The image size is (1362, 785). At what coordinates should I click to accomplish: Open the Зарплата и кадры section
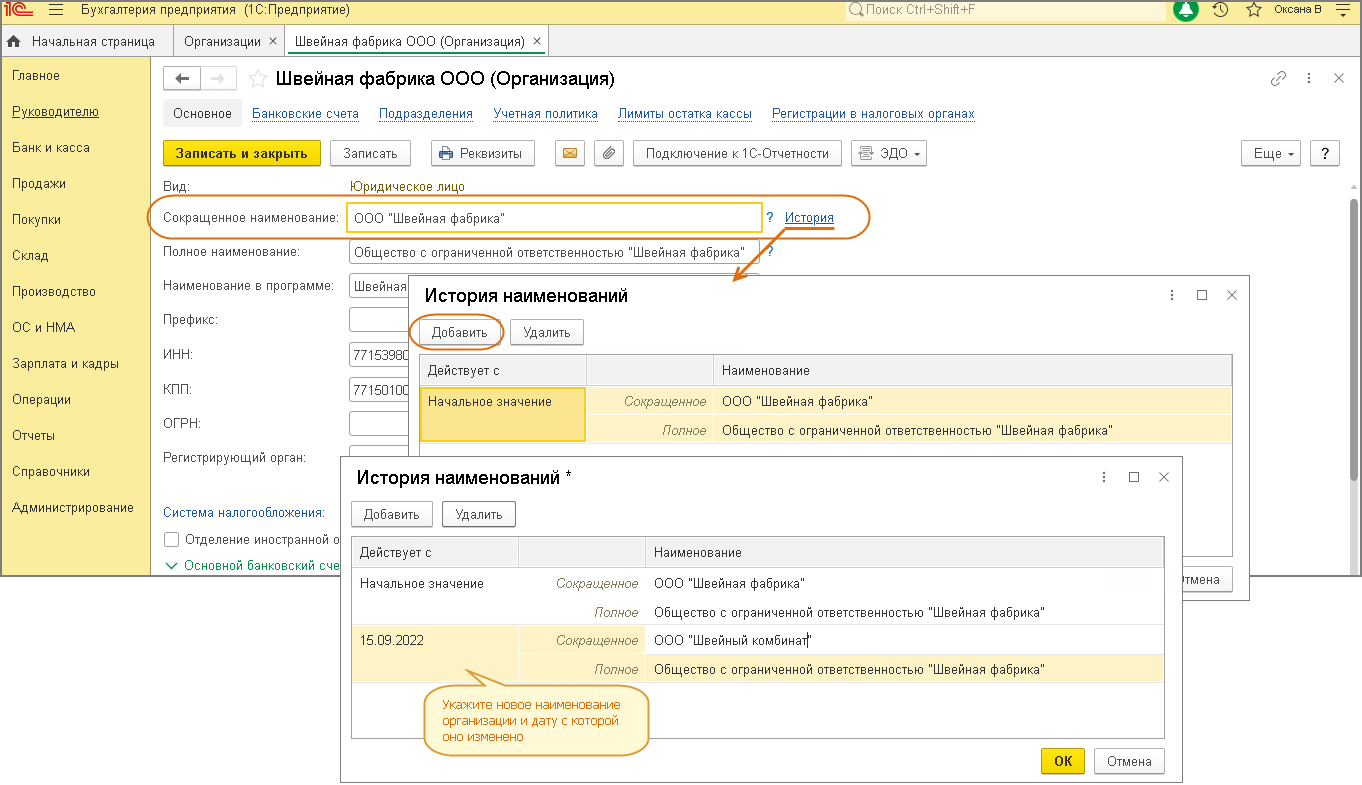pyautogui.click(x=65, y=364)
